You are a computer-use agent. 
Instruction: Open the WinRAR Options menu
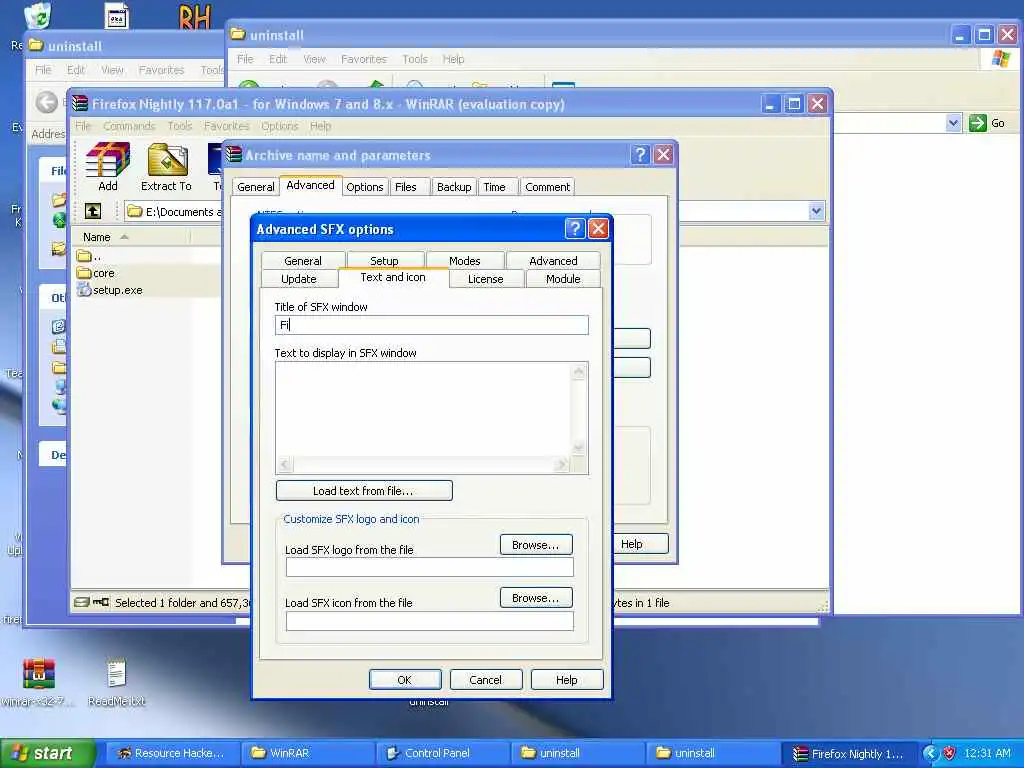(280, 126)
